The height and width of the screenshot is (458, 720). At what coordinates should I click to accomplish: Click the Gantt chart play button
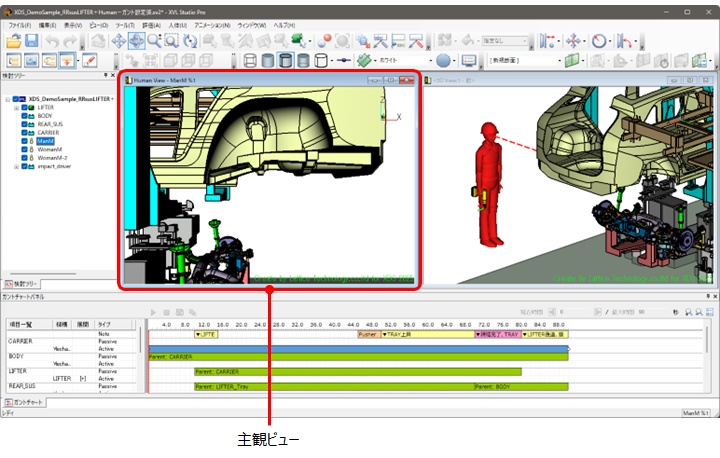tap(153, 313)
